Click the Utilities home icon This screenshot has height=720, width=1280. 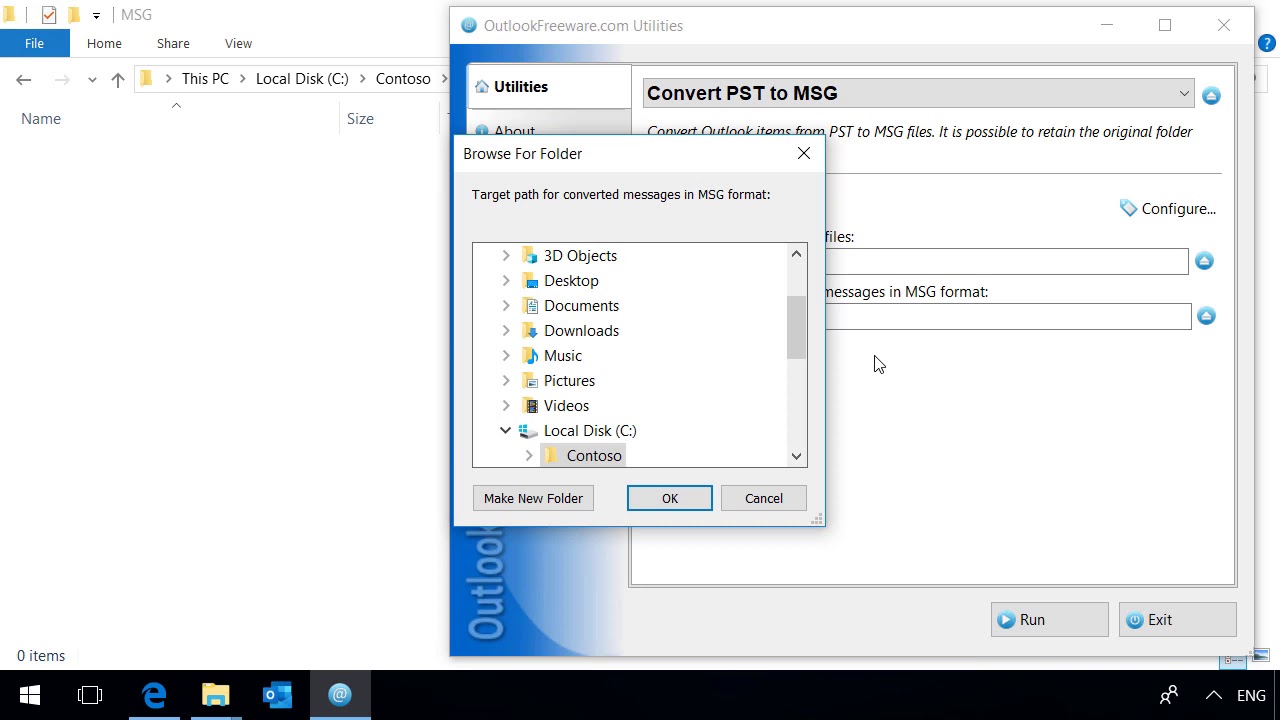click(482, 87)
